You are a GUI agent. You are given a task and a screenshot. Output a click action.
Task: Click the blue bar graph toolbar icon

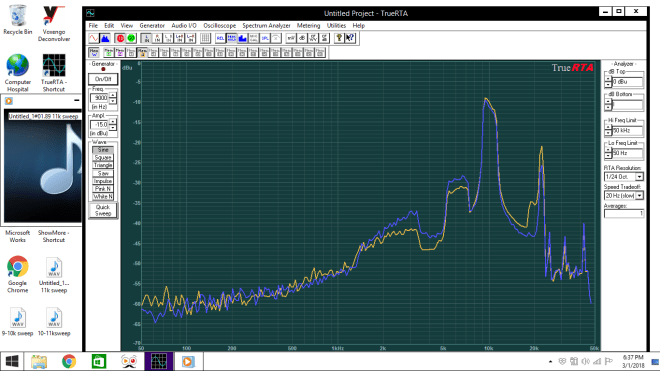pos(242,38)
